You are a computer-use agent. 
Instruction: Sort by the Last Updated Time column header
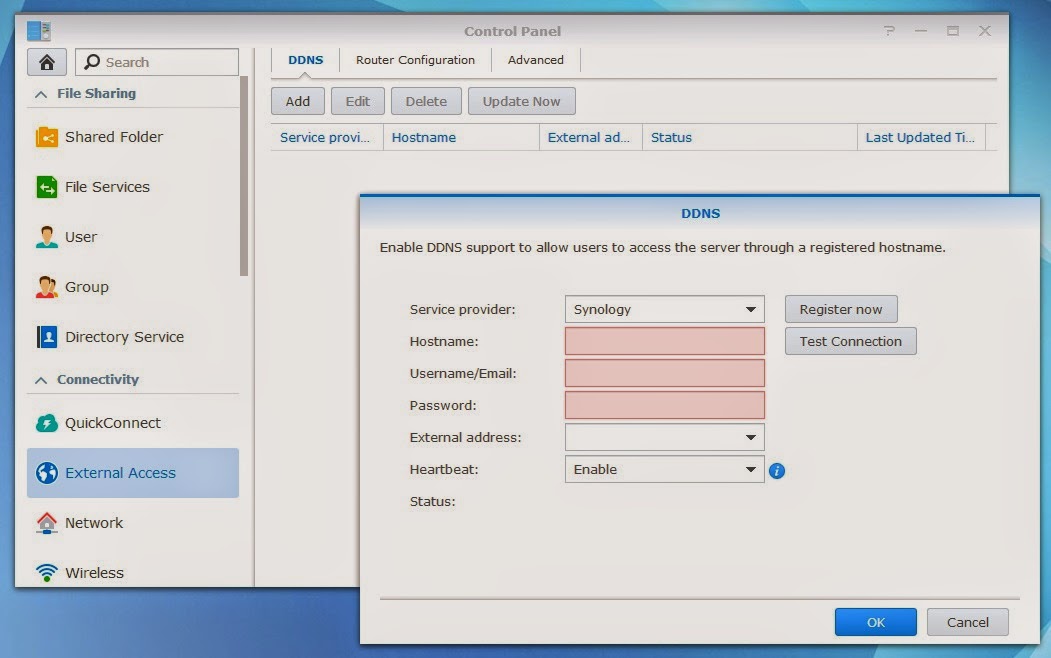pyautogui.click(x=921, y=137)
